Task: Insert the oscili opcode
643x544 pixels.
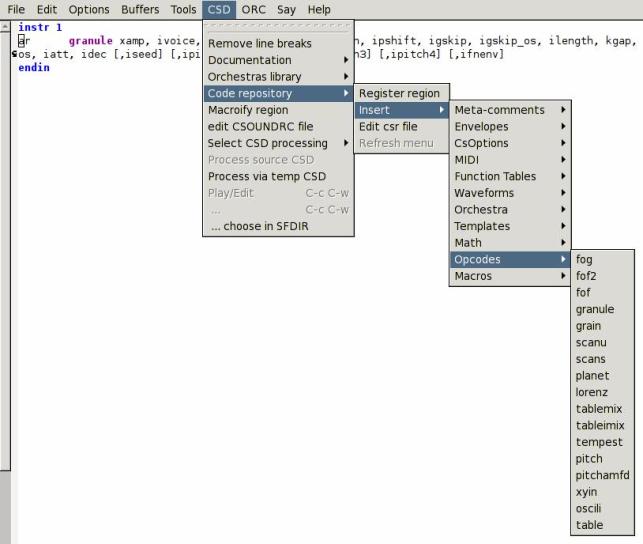Action: [x=602, y=508]
